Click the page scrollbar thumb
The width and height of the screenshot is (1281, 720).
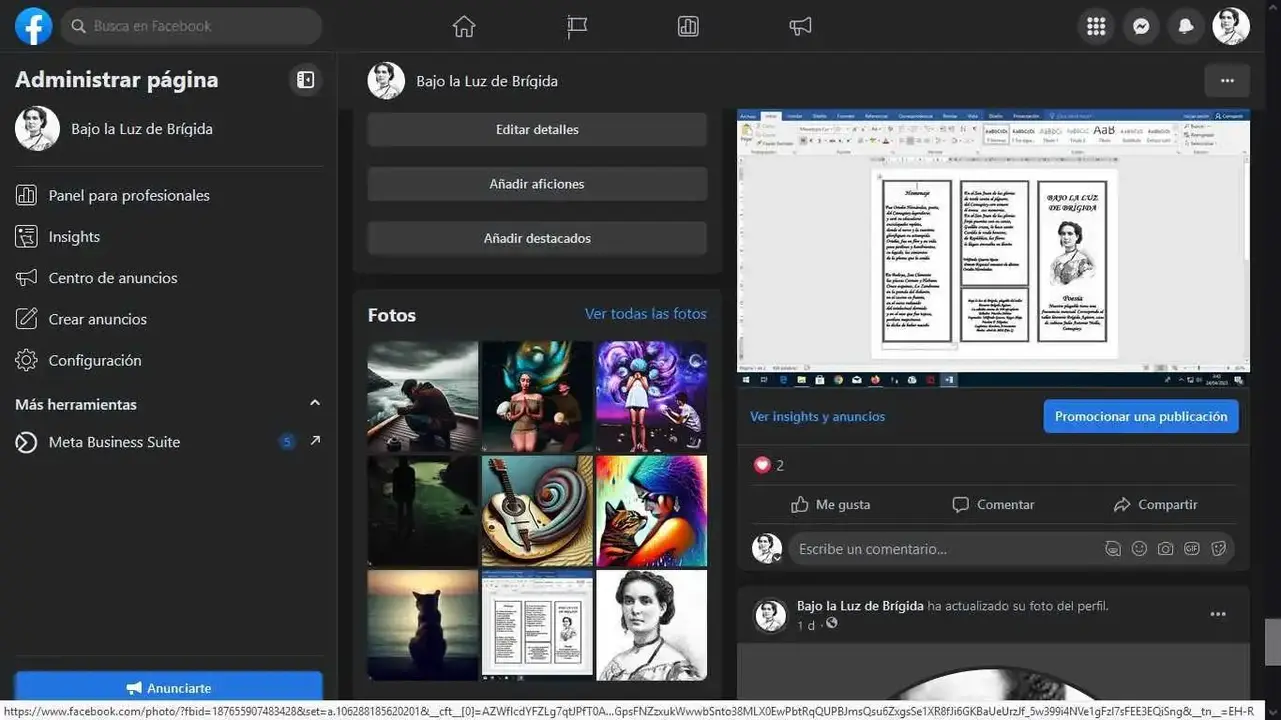[1272, 642]
